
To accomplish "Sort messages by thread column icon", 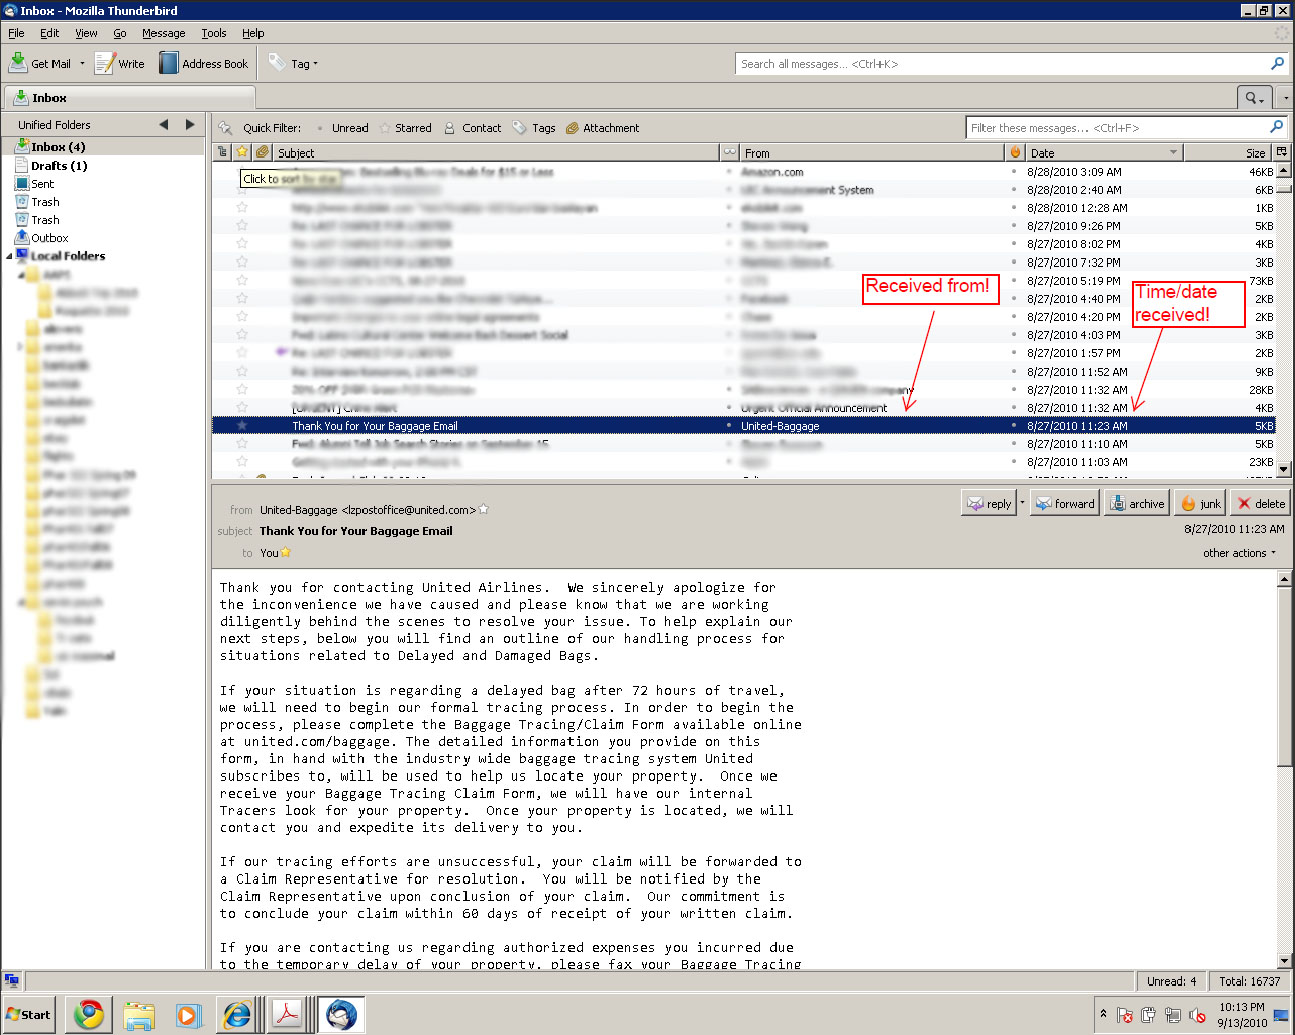I will [223, 152].
